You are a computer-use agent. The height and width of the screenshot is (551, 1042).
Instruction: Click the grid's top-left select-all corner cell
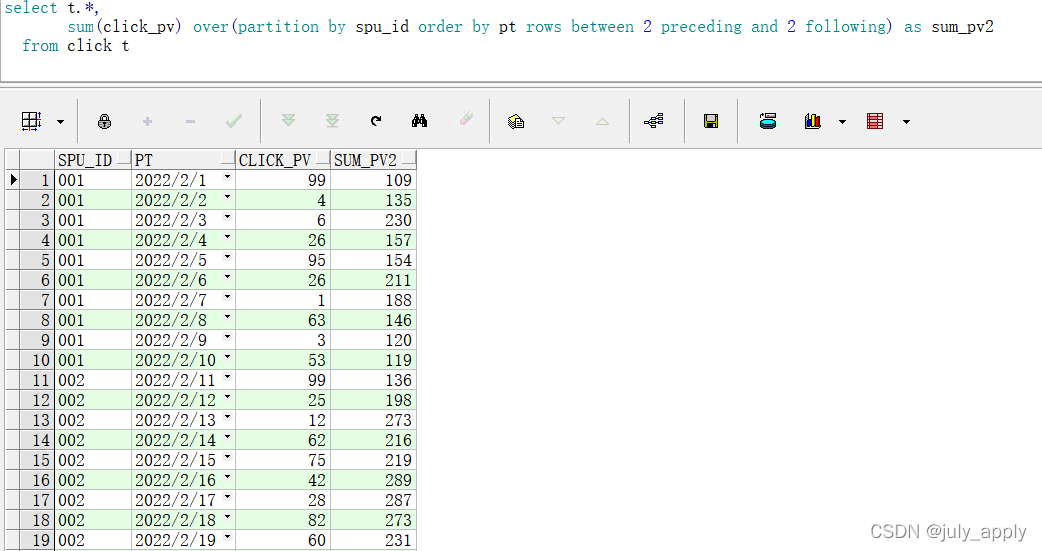pos(13,160)
